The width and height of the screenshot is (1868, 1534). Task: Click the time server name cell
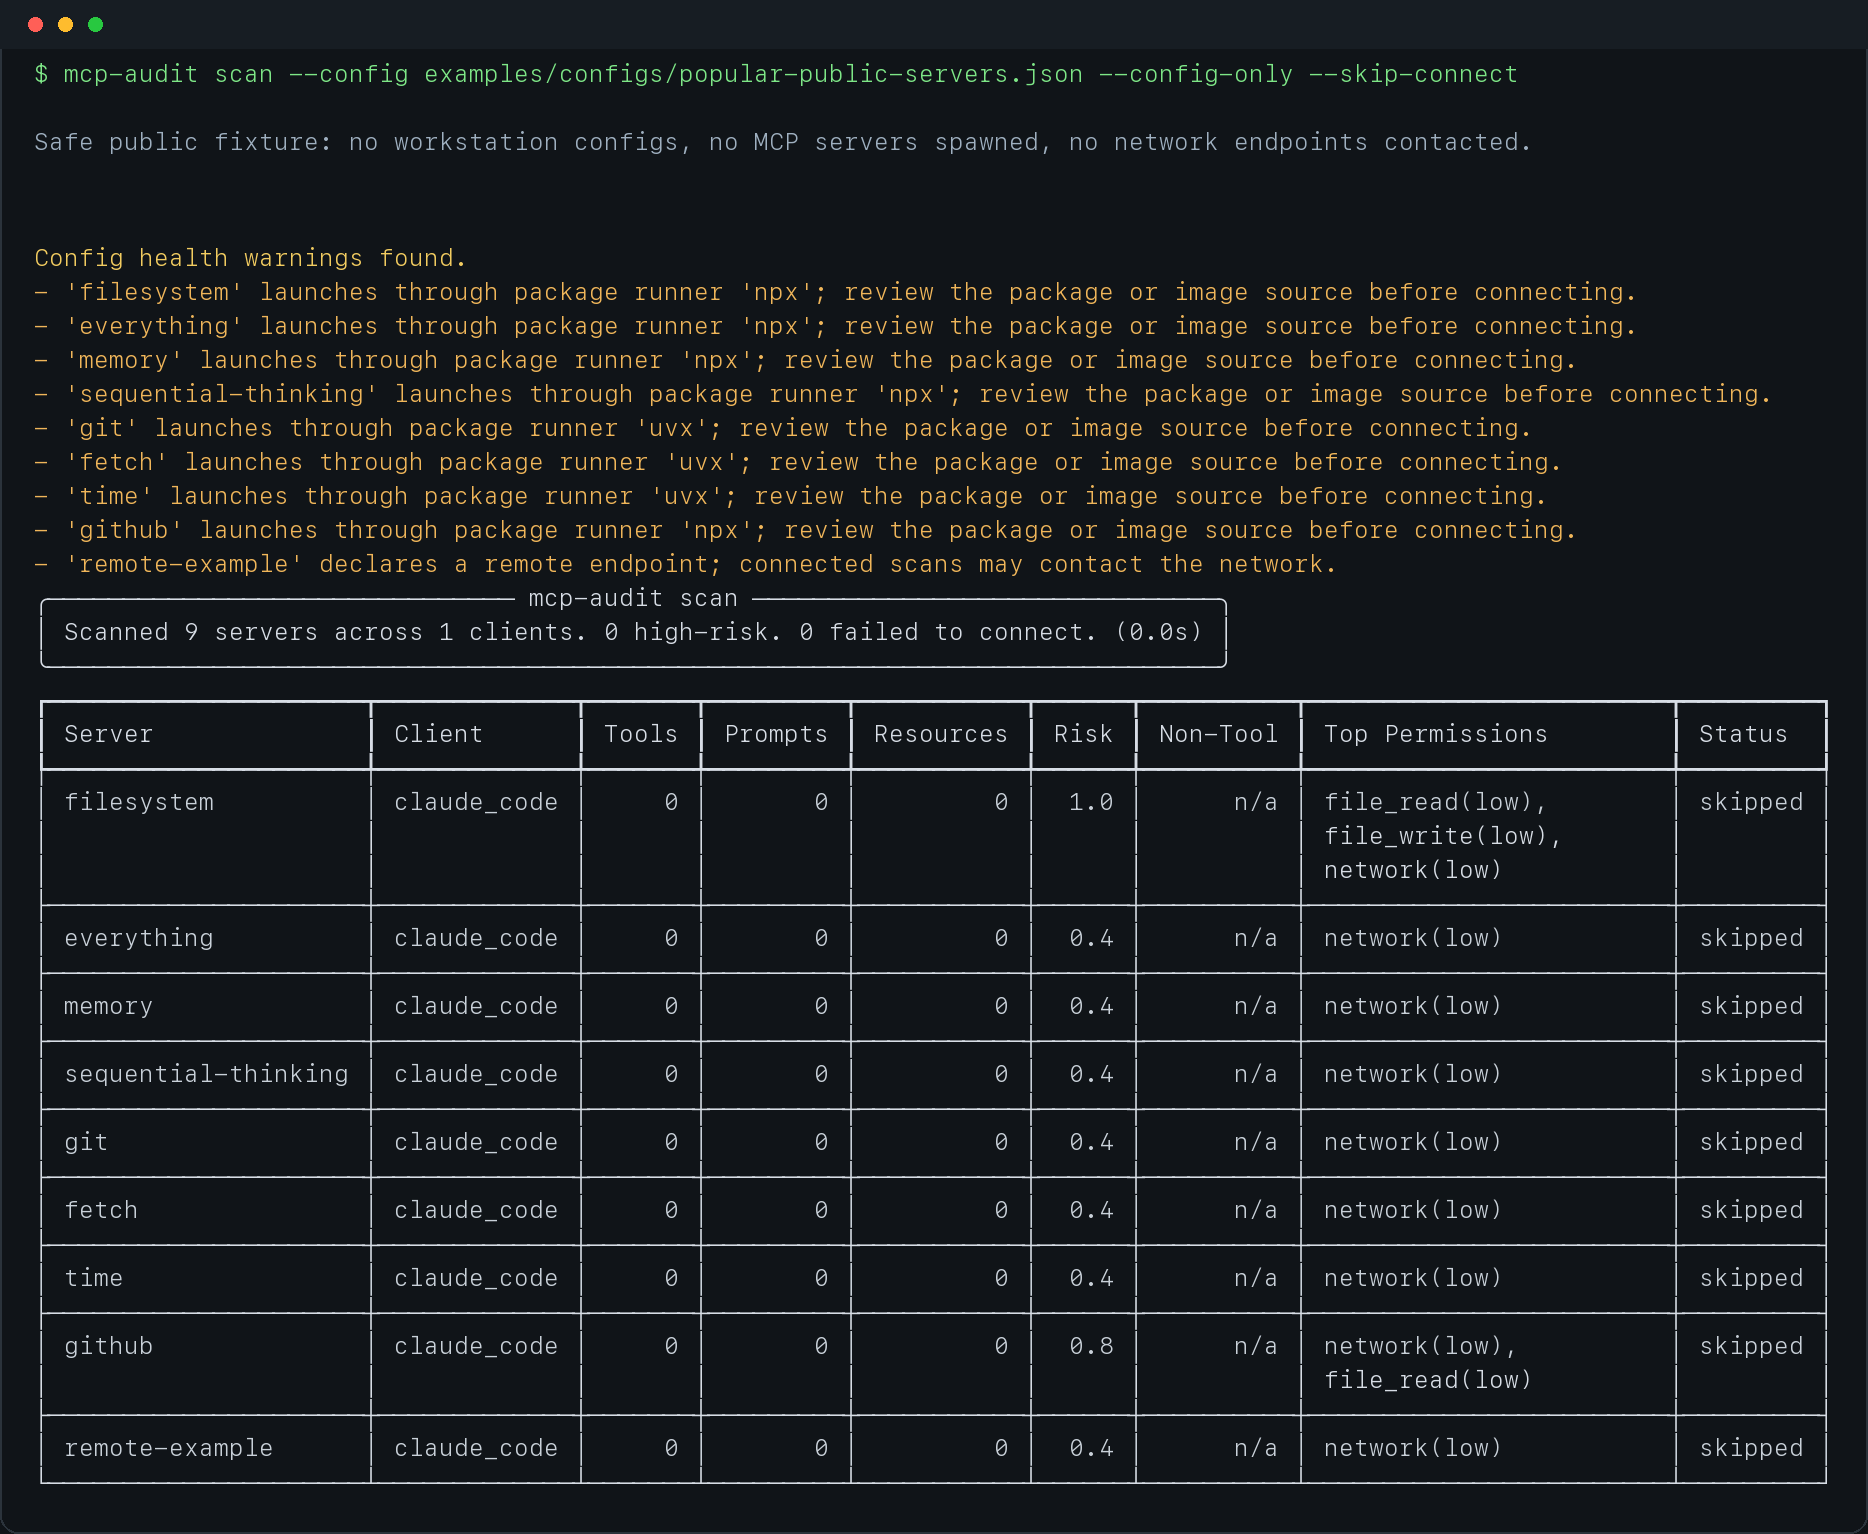pos(94,1278)
